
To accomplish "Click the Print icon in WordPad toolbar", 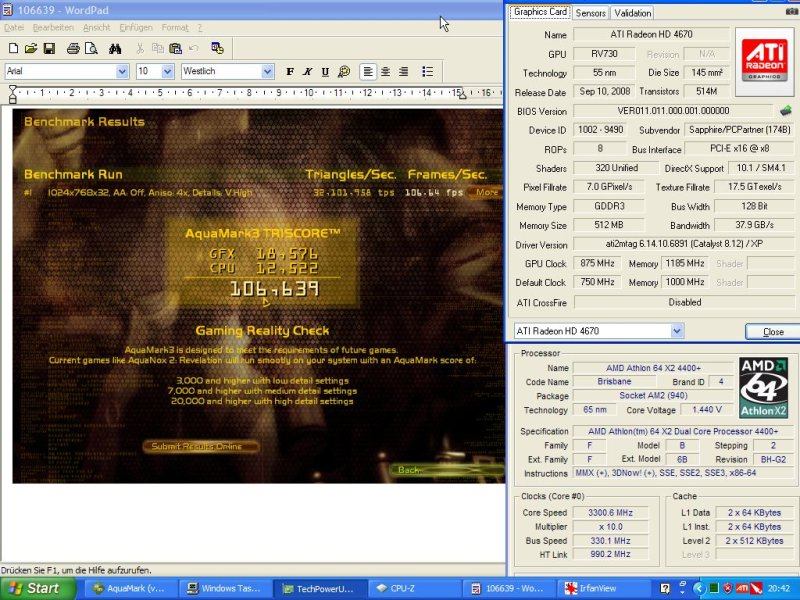I will click(73, 48).
